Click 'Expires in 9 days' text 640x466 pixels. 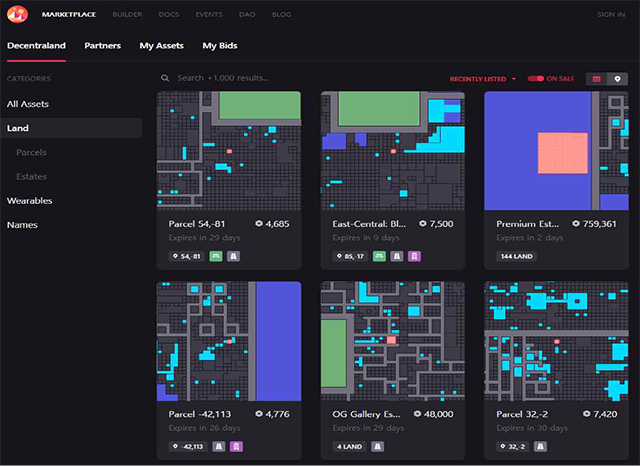tap(366, 237)
